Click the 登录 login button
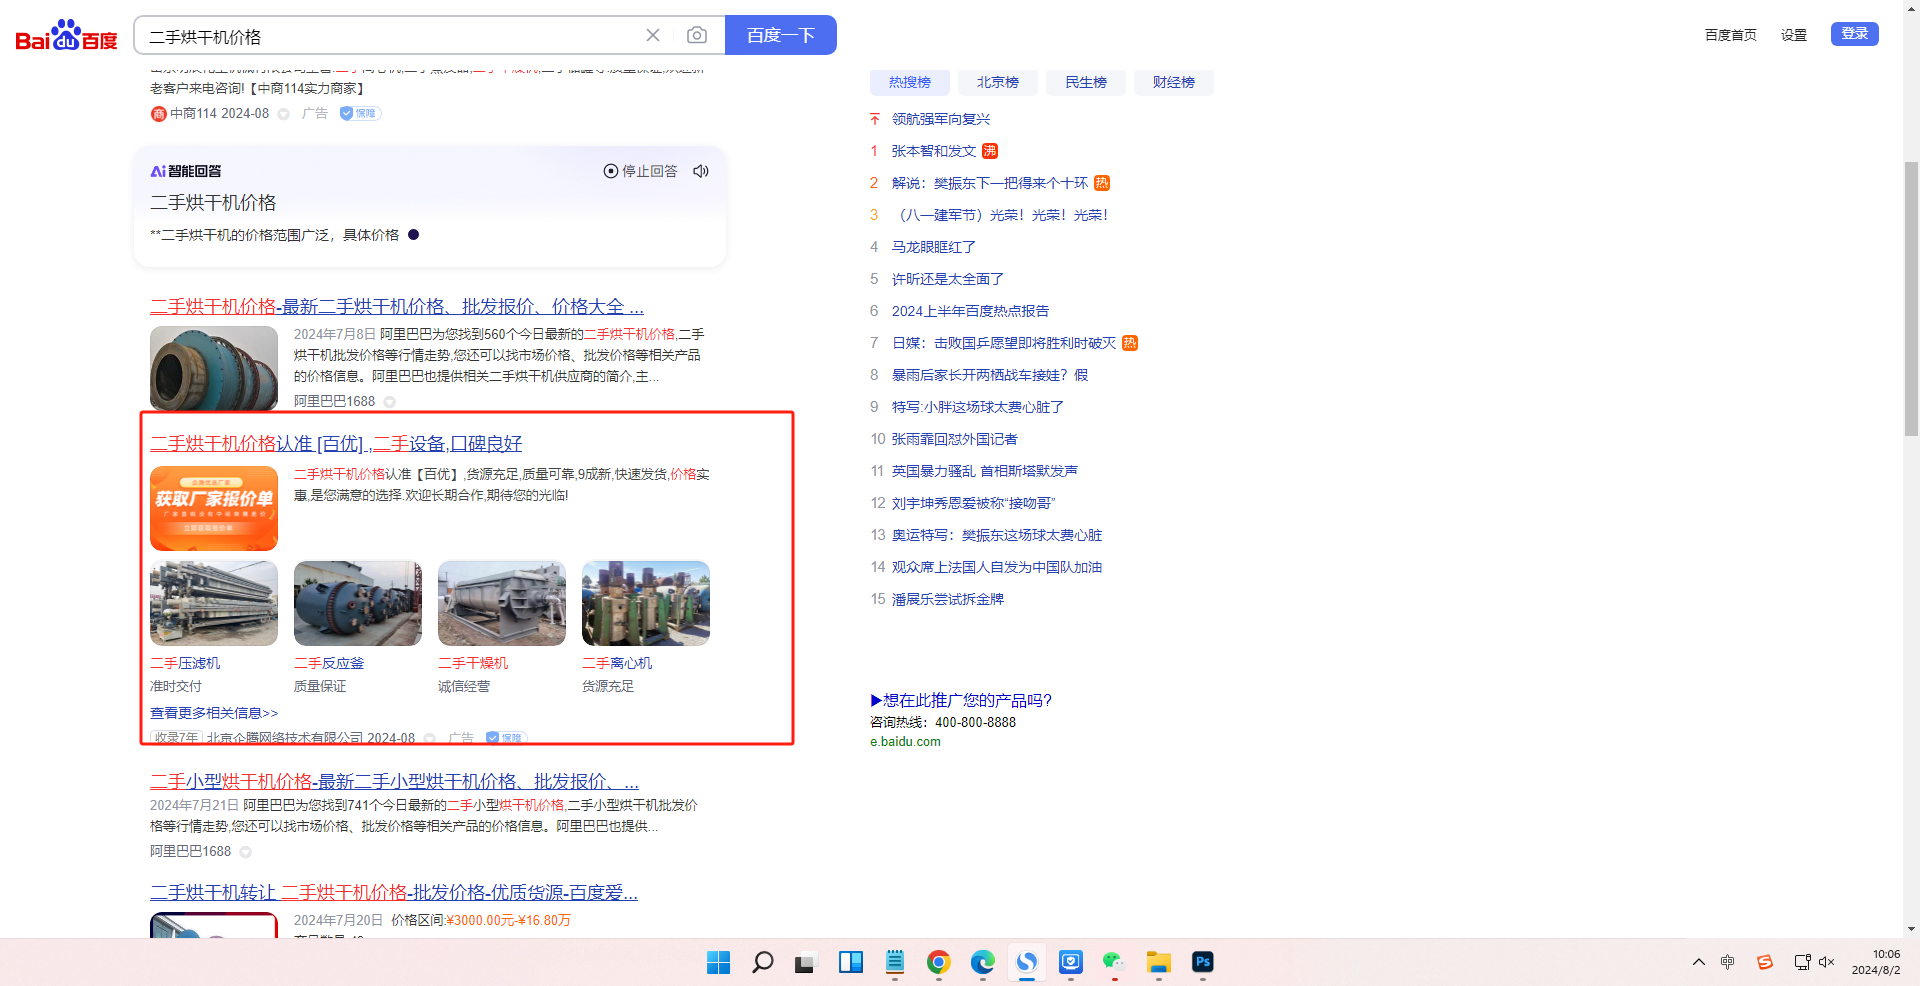Image resolution: width=1920 pixels, height=986 pixels. coord(1854,34)
